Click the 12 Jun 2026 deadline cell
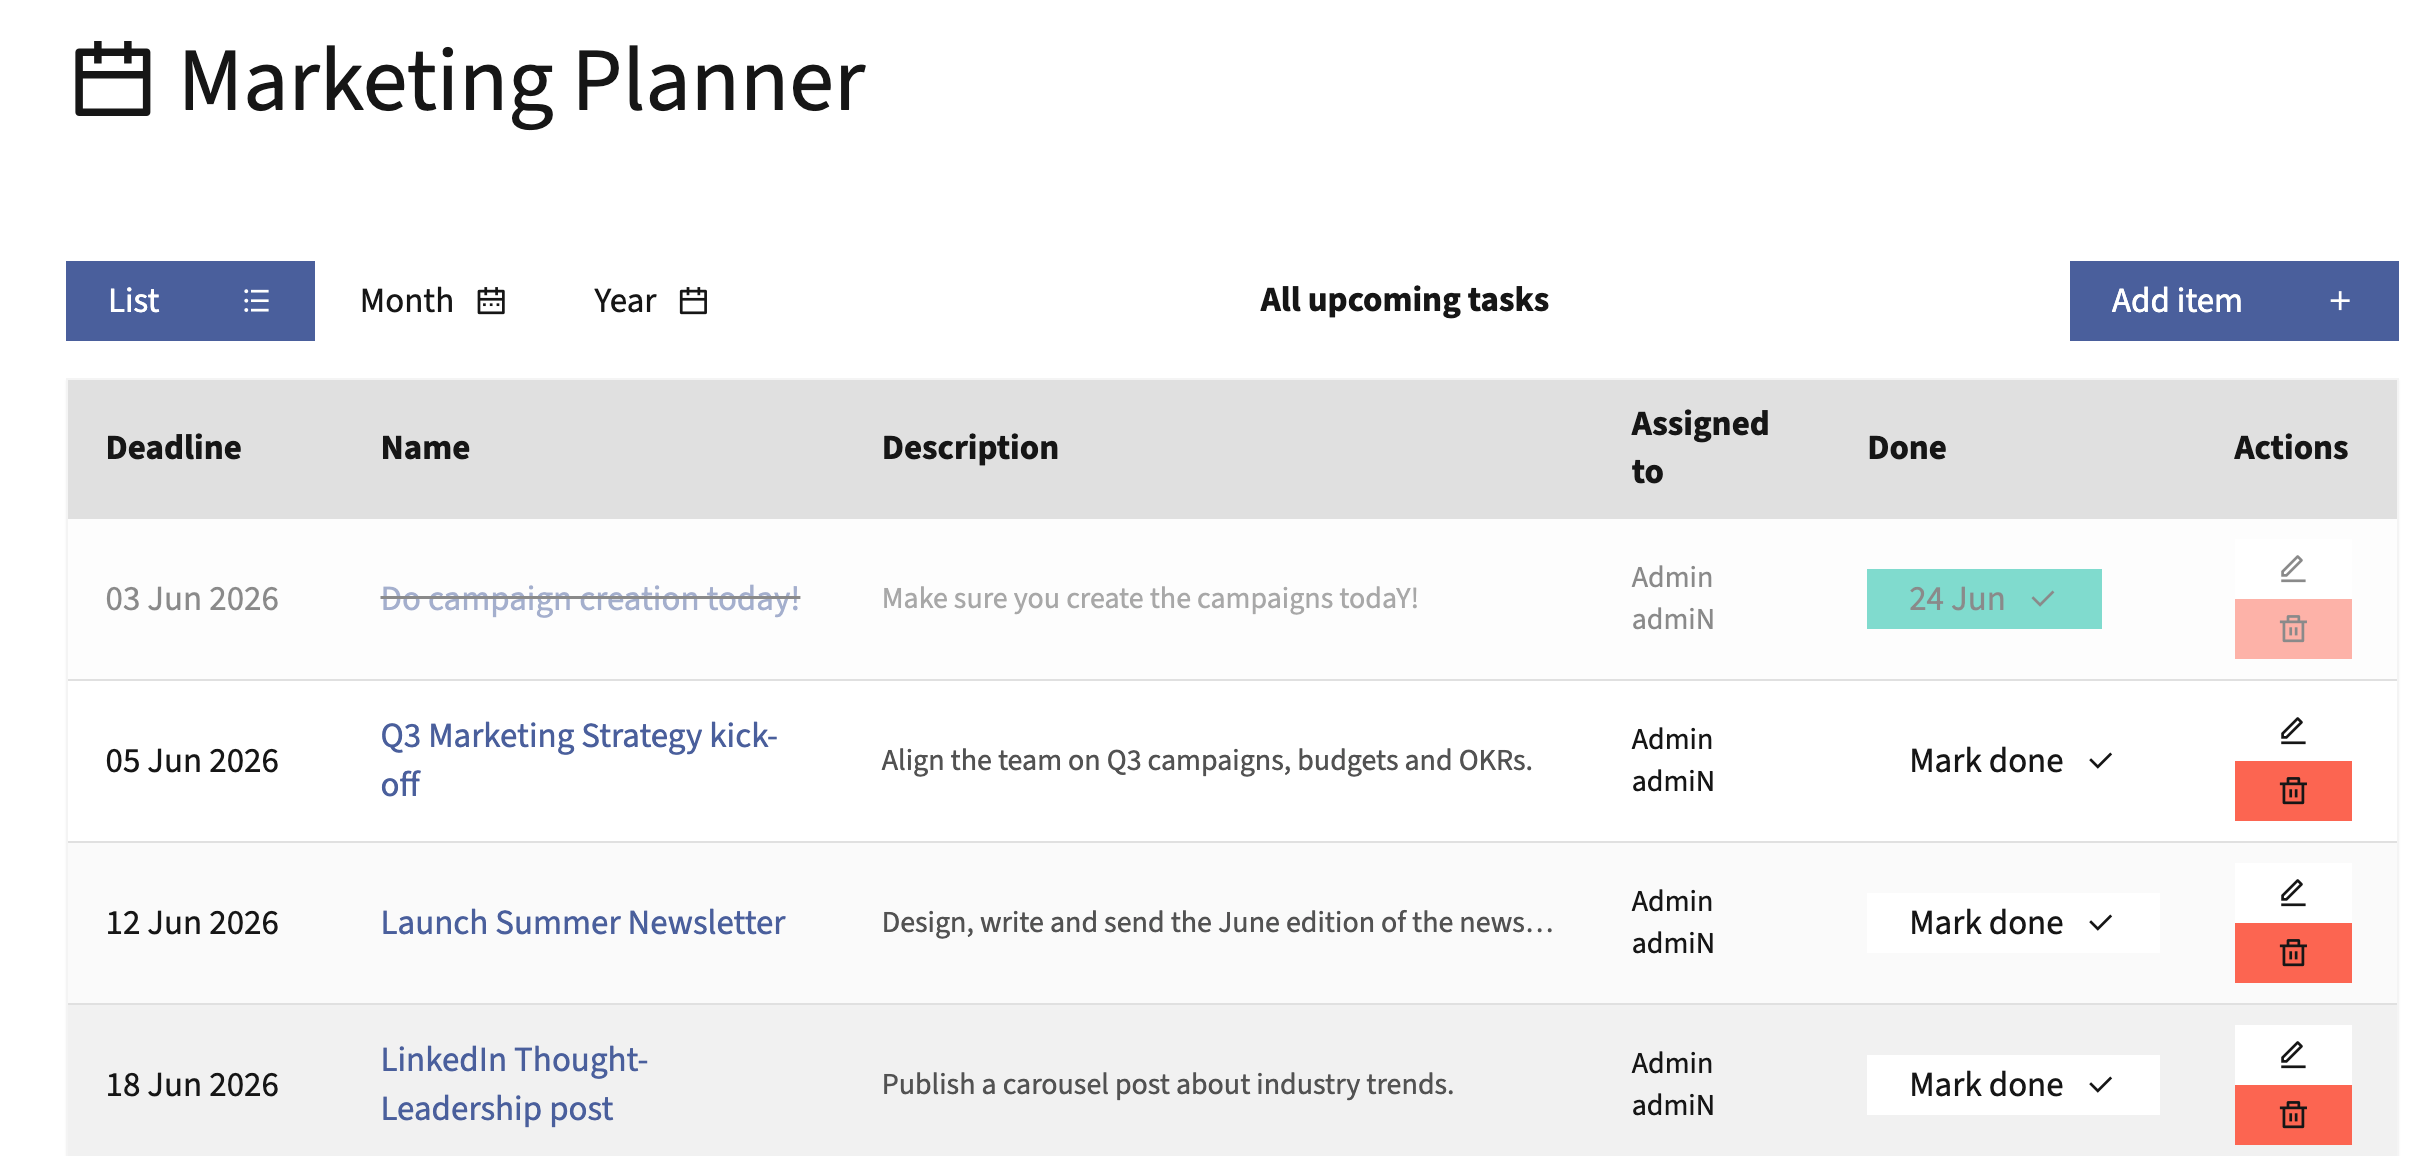The image size is (2416, 1156). click(x=192, y=923)
